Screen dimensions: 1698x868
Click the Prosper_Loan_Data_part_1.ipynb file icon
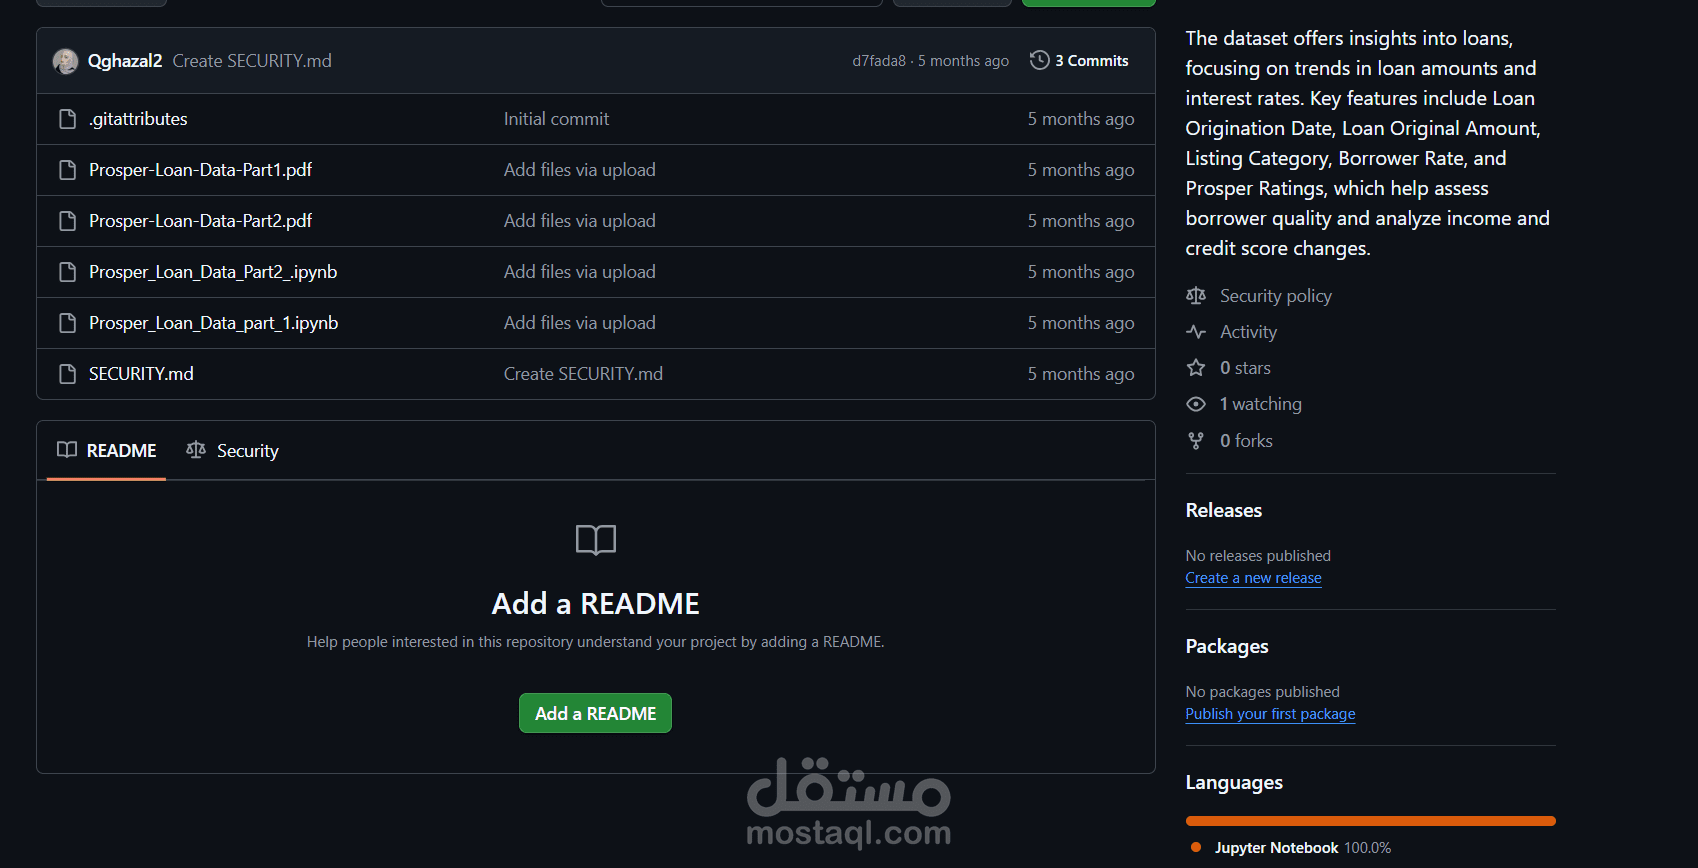pyautogui.click(x=68, y=323)
